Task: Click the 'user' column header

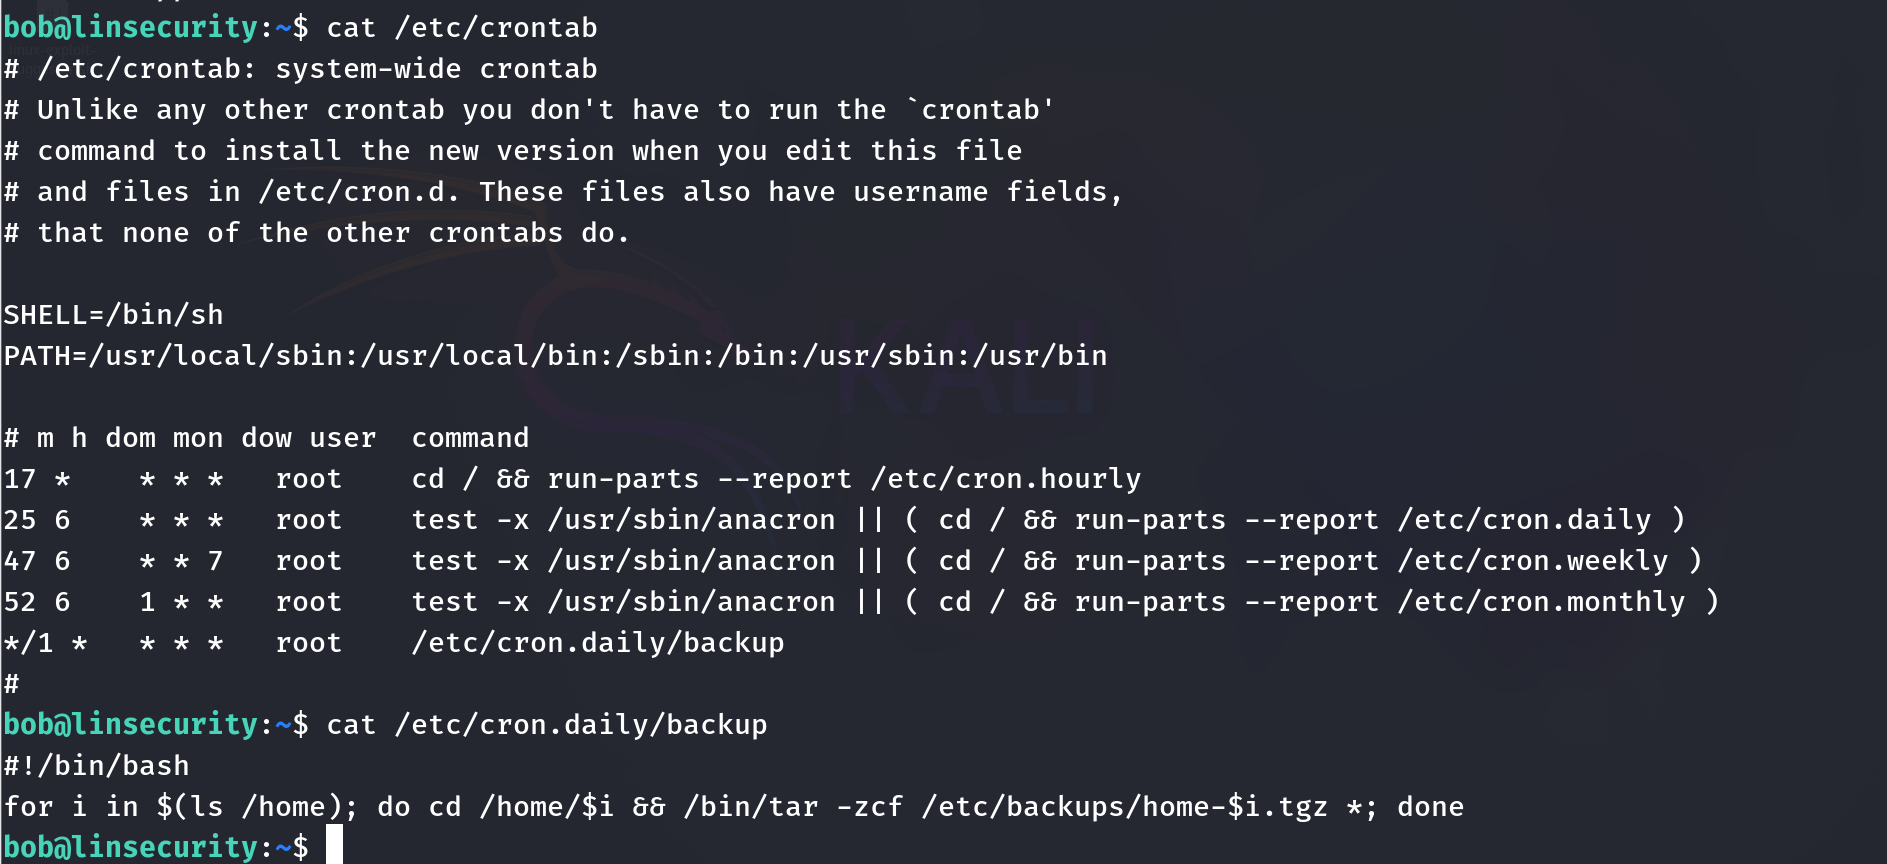Action: tap(343, 438)
